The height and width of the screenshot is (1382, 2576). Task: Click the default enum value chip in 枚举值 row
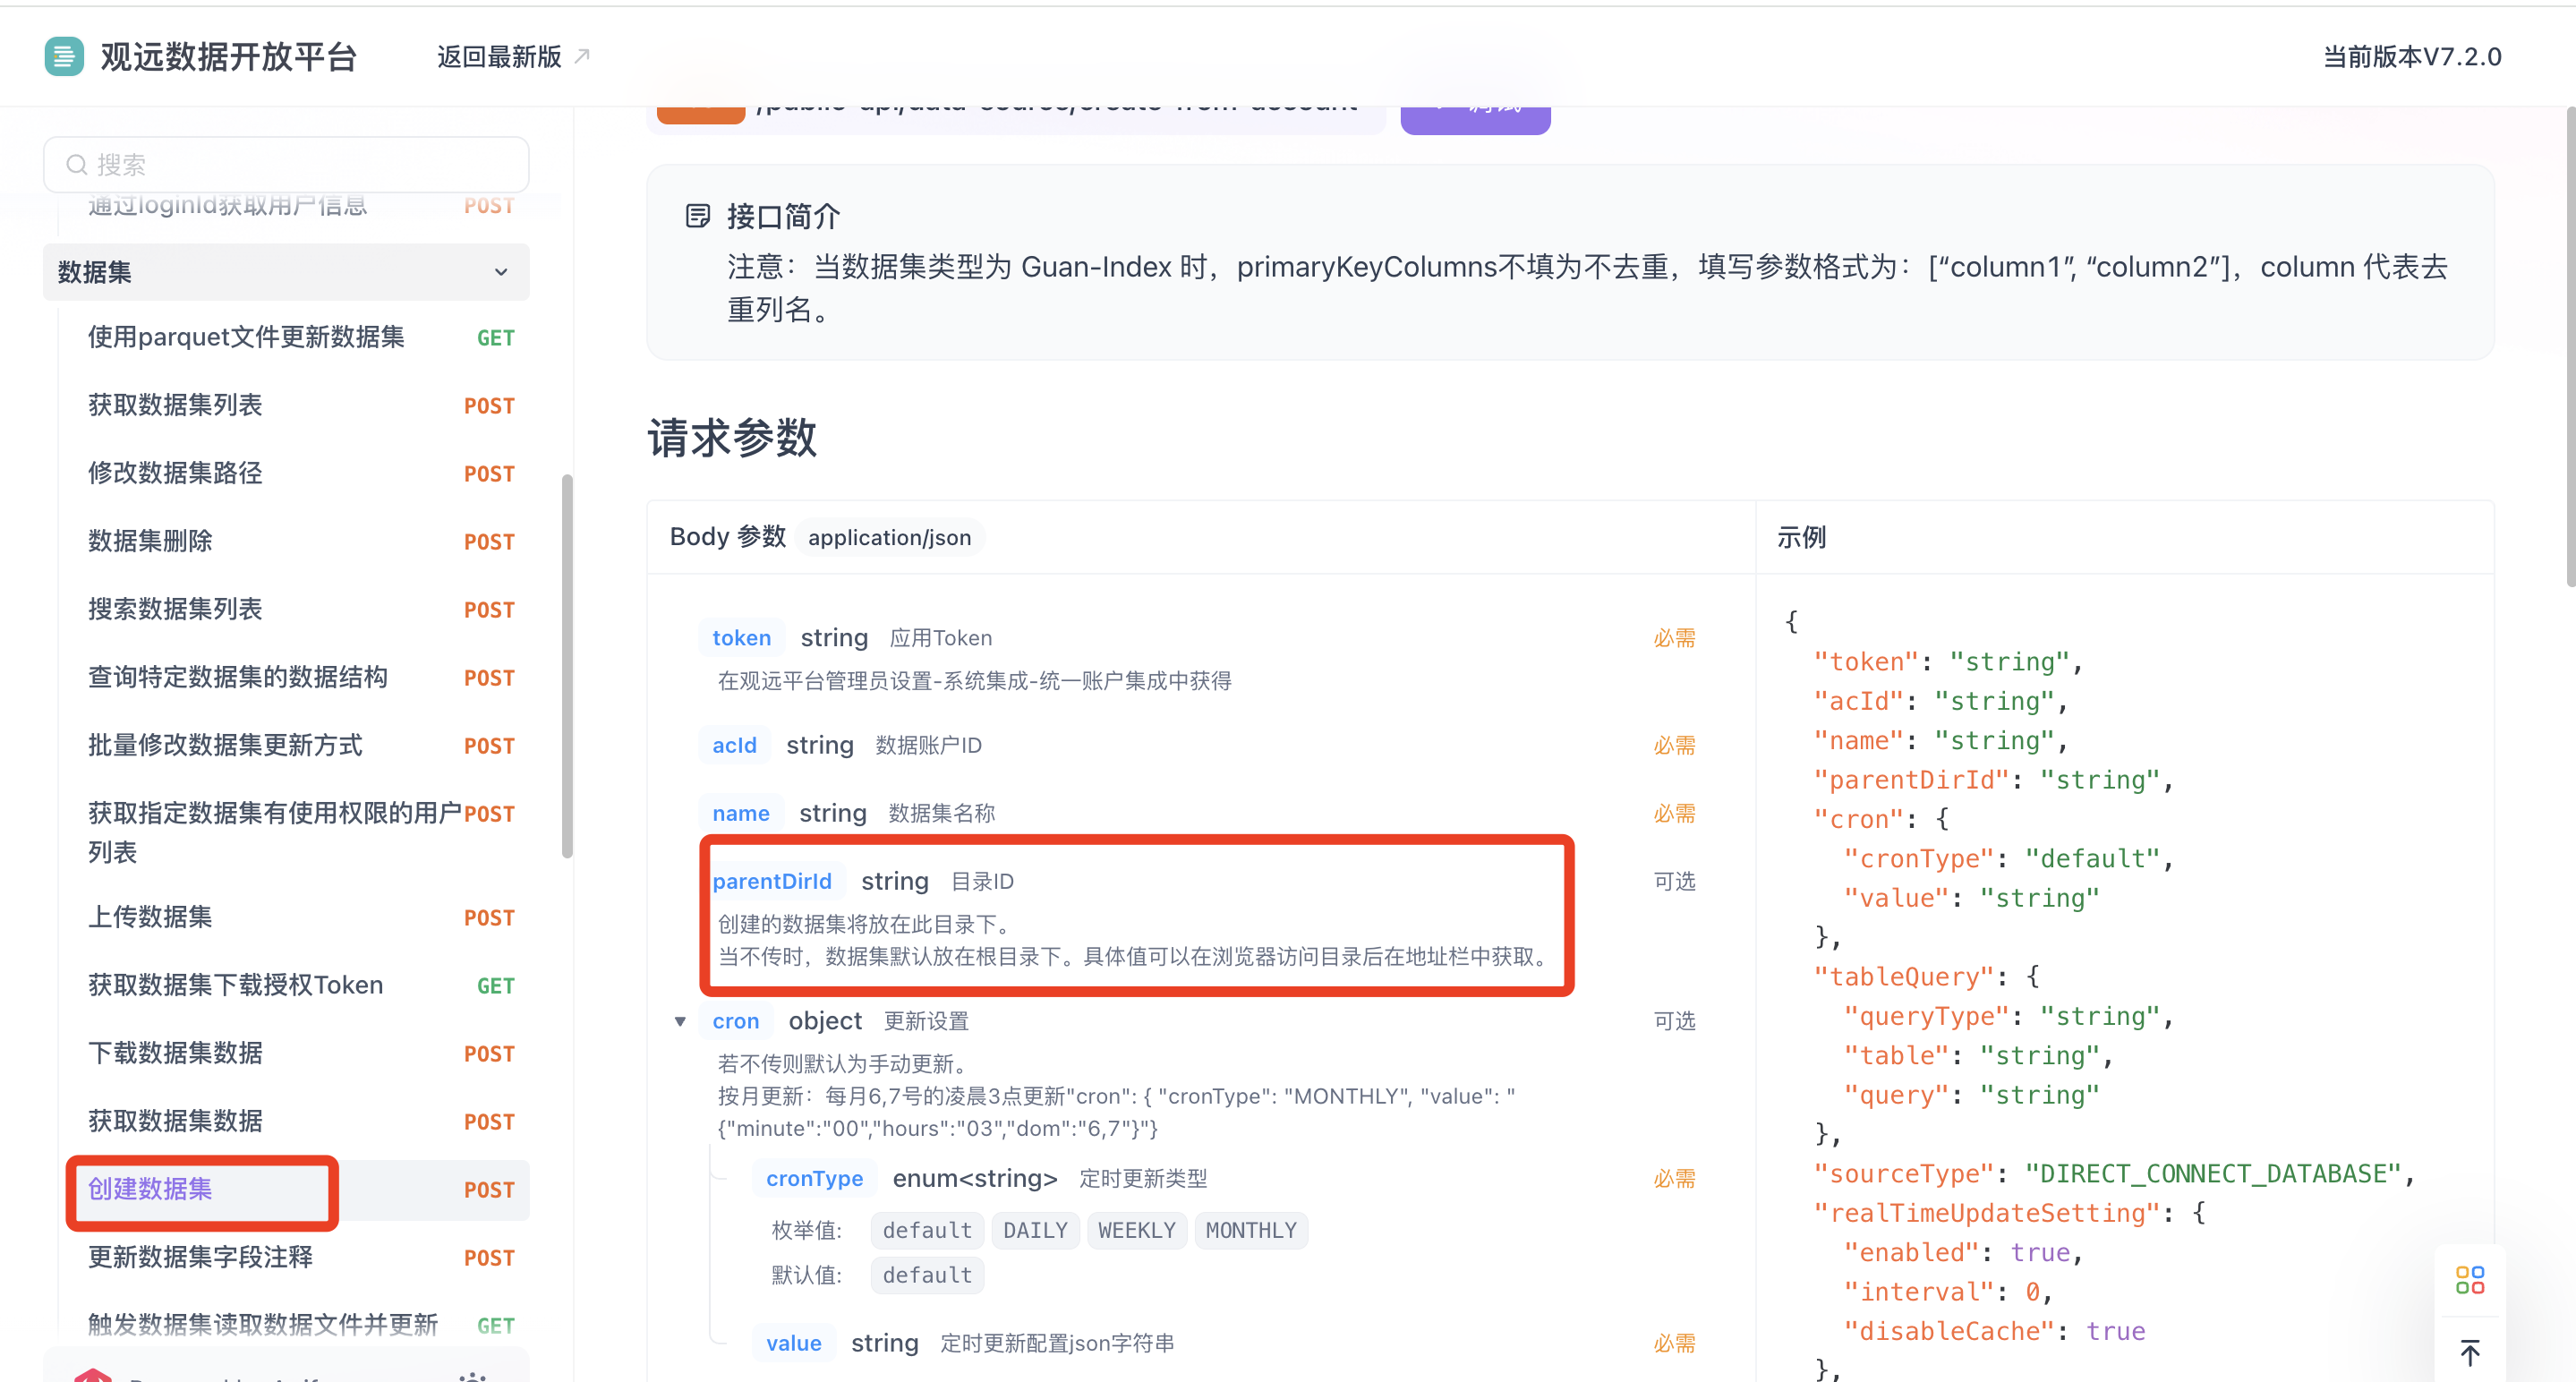pos(927,1230)
